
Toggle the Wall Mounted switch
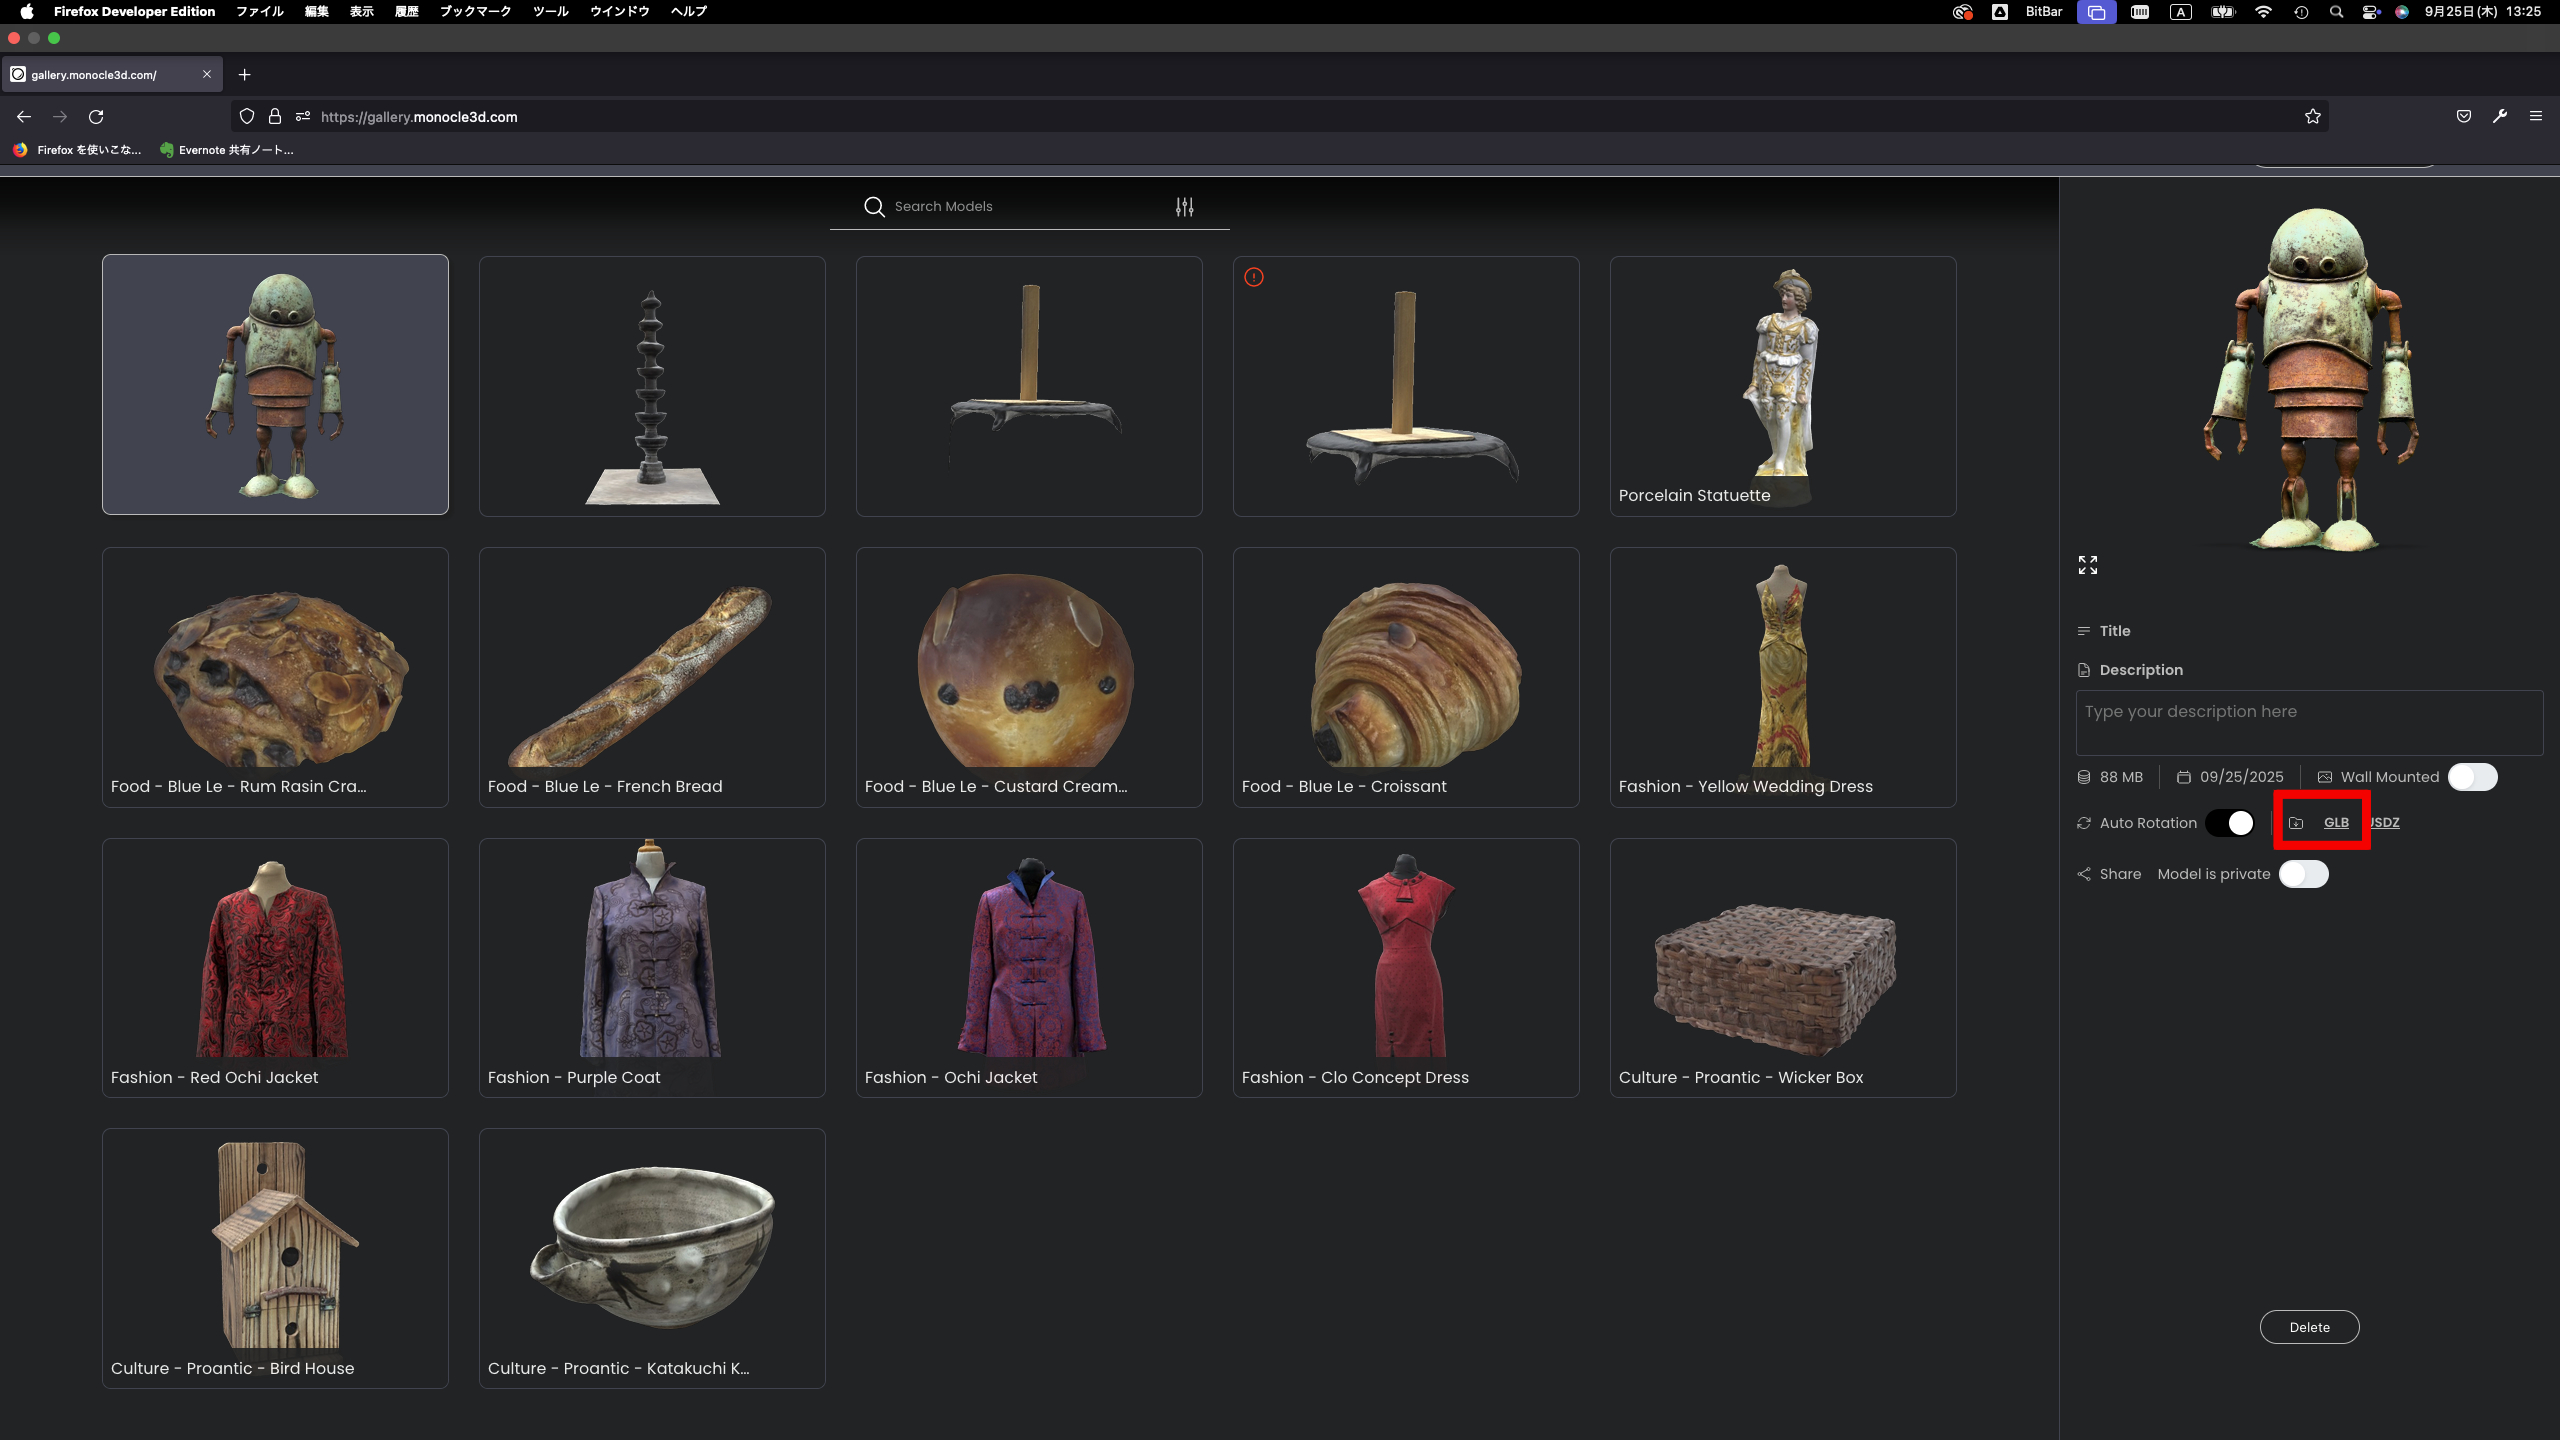click(x=2472, y=777)
